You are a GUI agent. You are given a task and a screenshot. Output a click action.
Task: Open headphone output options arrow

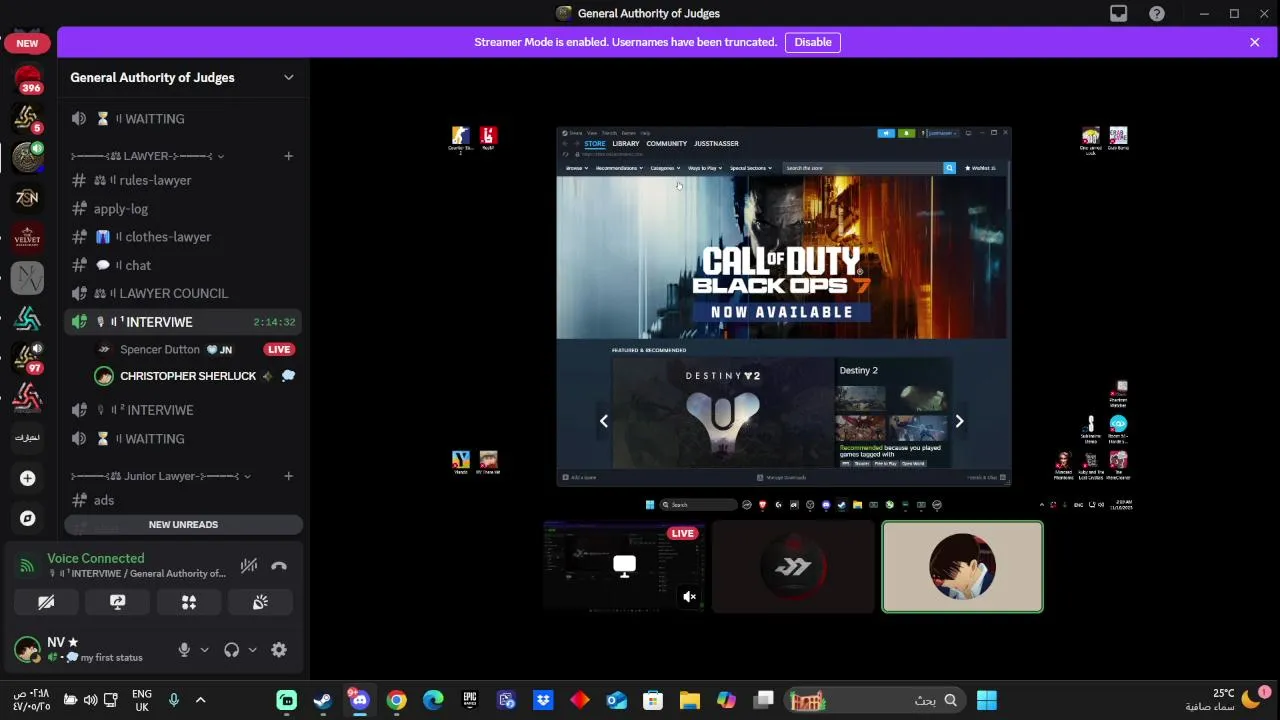252,650
